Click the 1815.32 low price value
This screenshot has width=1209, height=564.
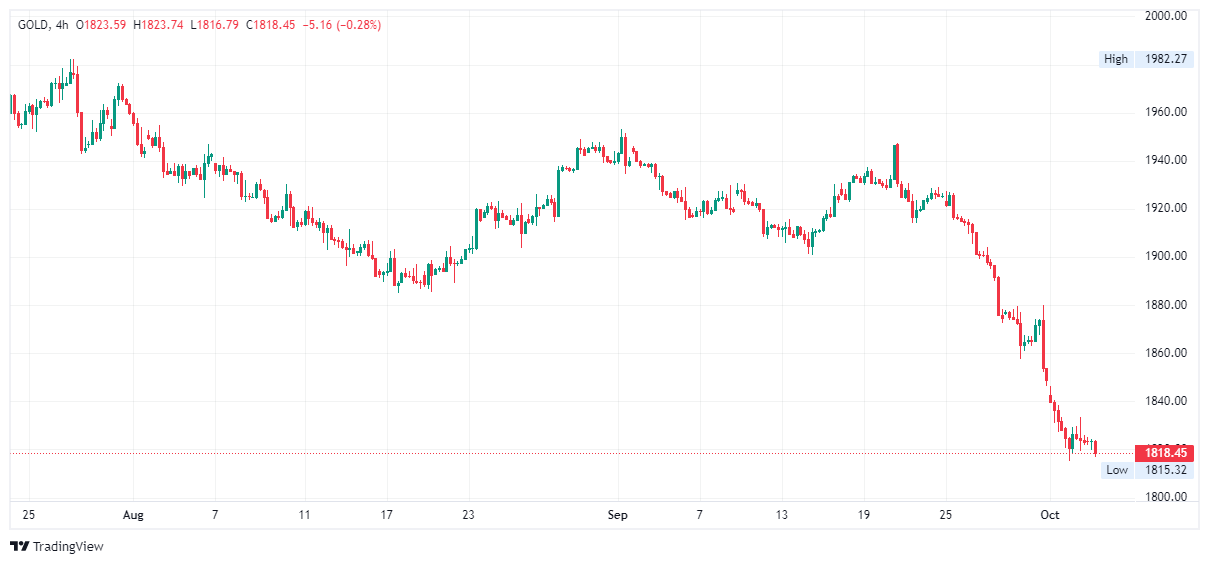tap(1165, 470)
